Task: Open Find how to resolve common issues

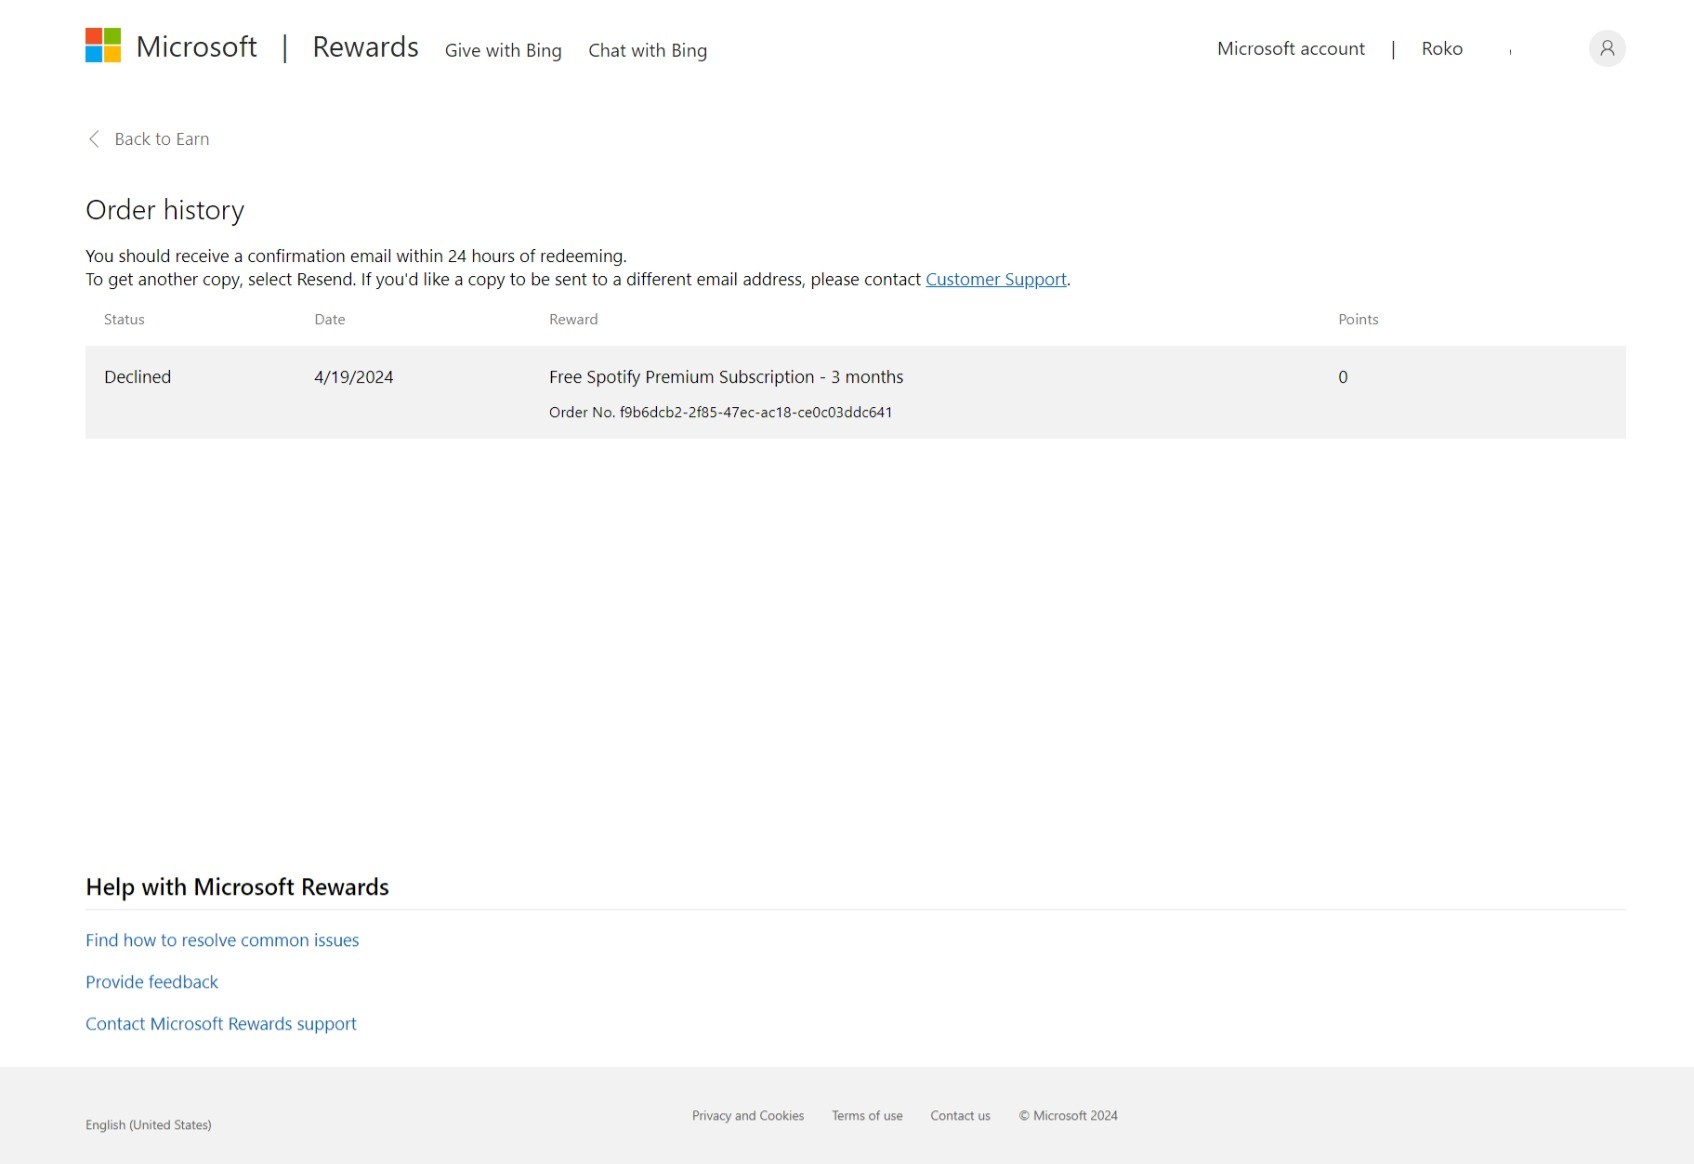Action: (x=222, y=940)
